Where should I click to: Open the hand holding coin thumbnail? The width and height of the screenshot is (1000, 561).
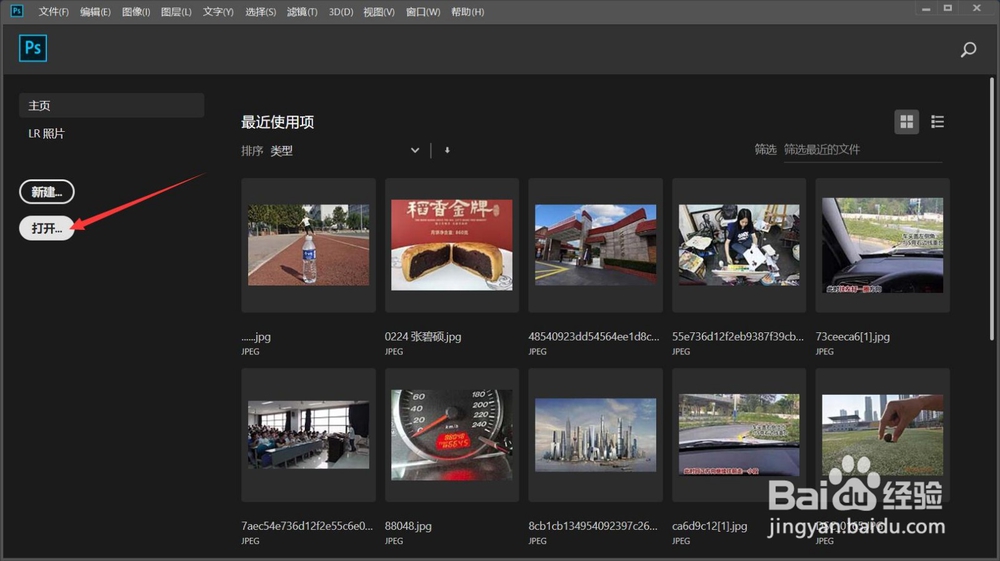coord(883,435)
